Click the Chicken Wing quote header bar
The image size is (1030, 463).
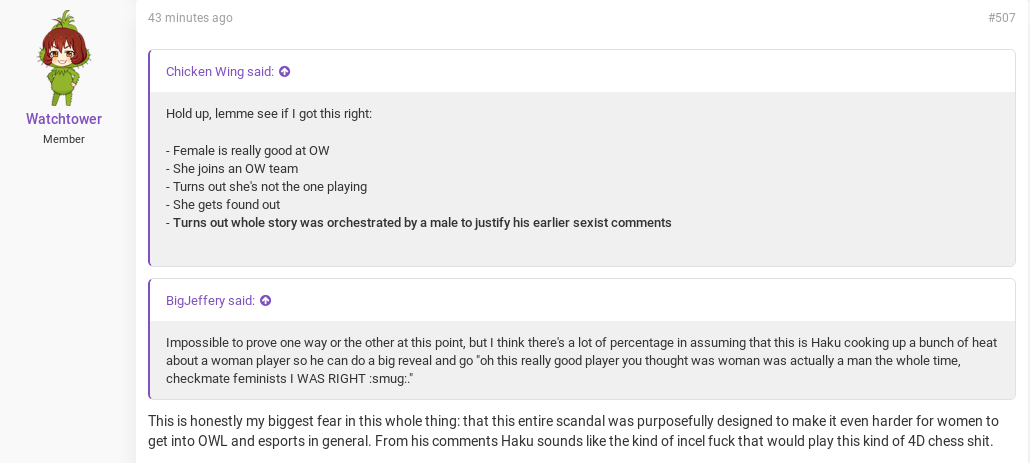tap(583, 72)
